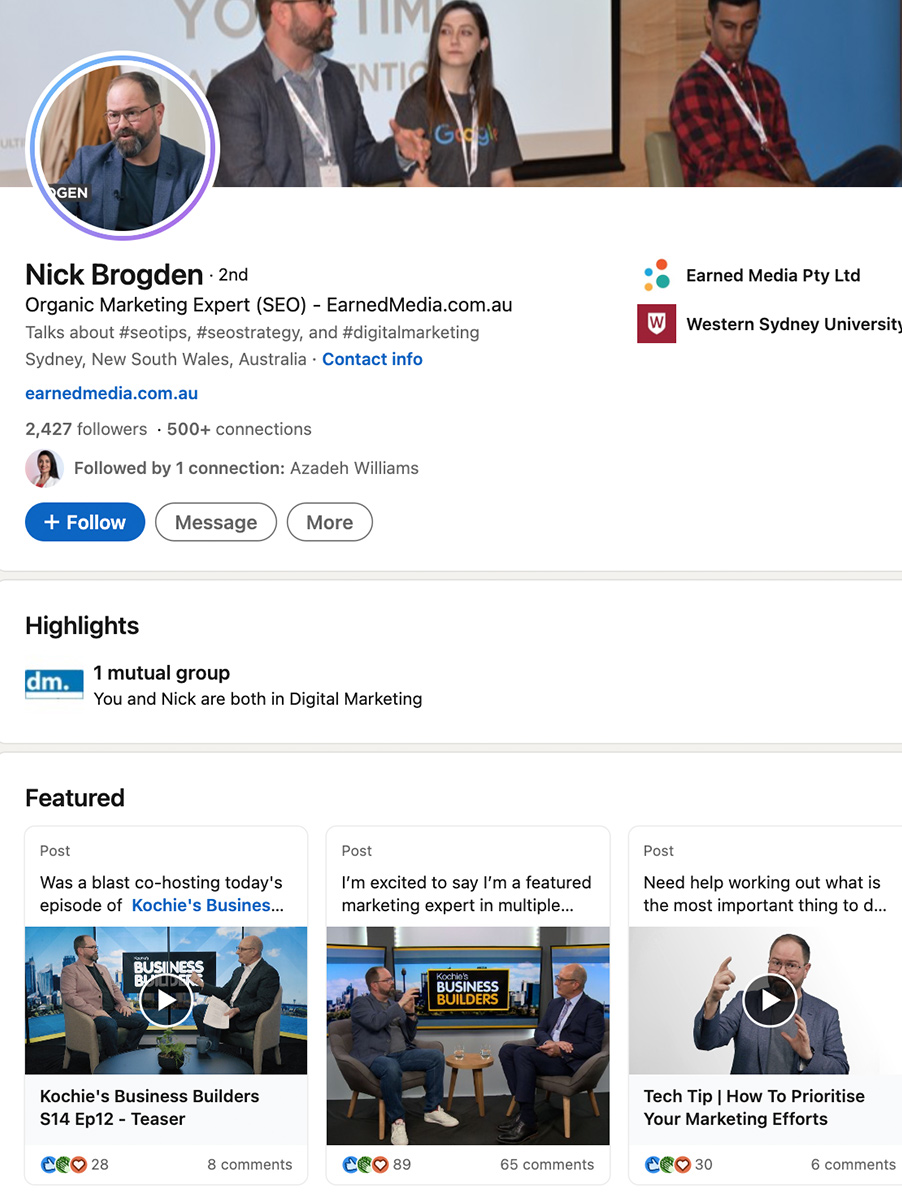Screen dimensions: 902x1201
Task: Visit the earnedmedia.com.au website link
Action: (x=111, y=393)
